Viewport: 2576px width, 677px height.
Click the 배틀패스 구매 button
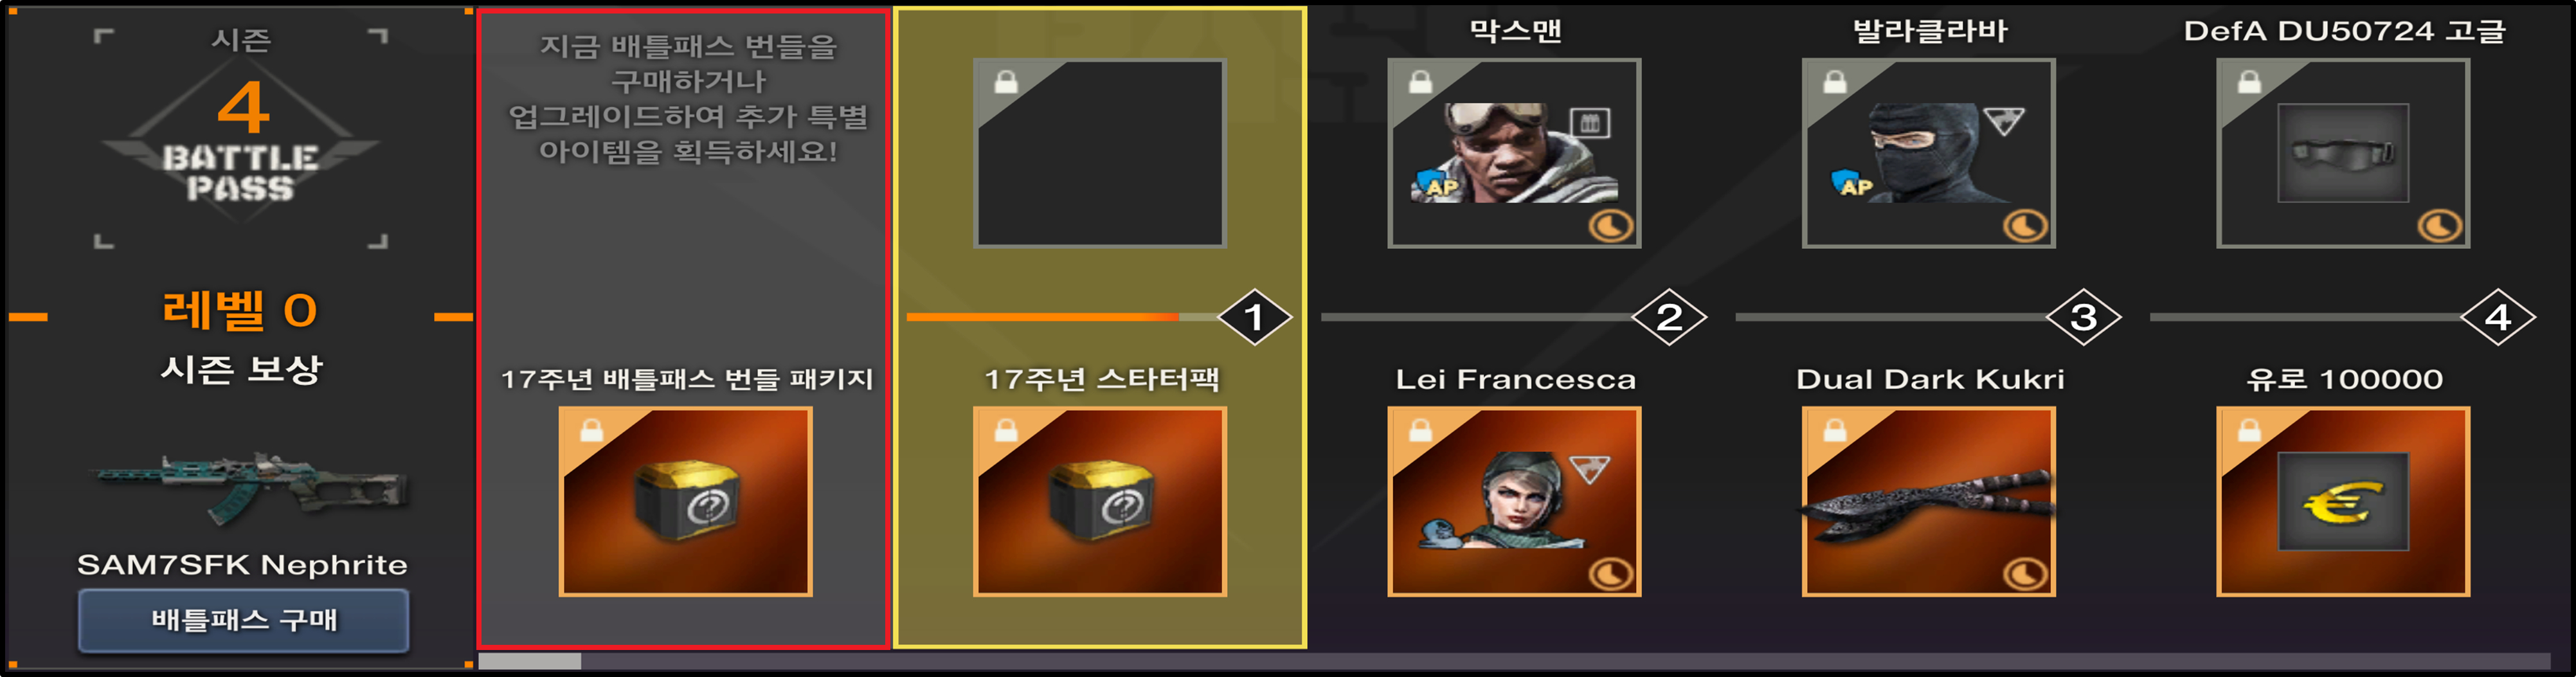[243, 620]
